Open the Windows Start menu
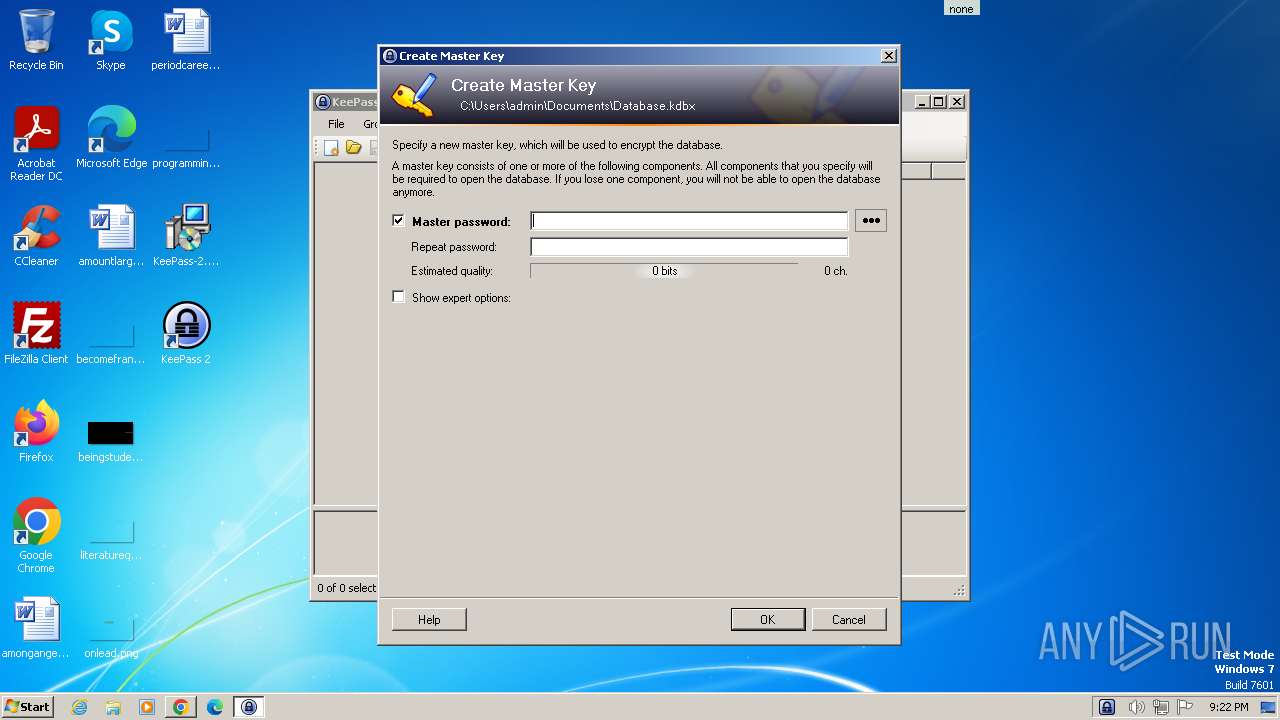This screenshot has height=720, width=1280. pos(28,706)
